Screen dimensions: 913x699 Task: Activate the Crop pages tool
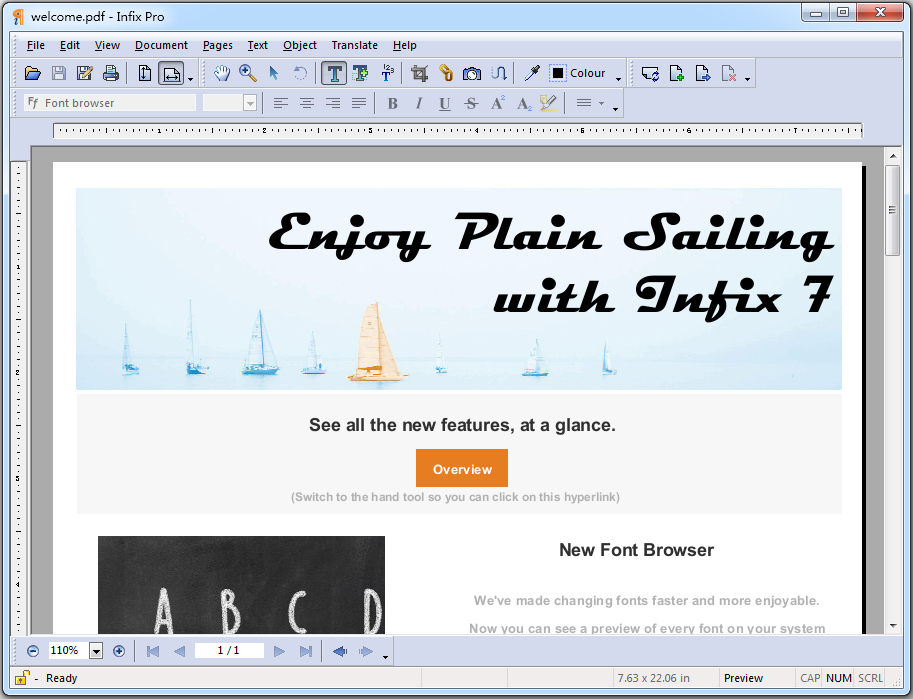(x=419, y=72)
